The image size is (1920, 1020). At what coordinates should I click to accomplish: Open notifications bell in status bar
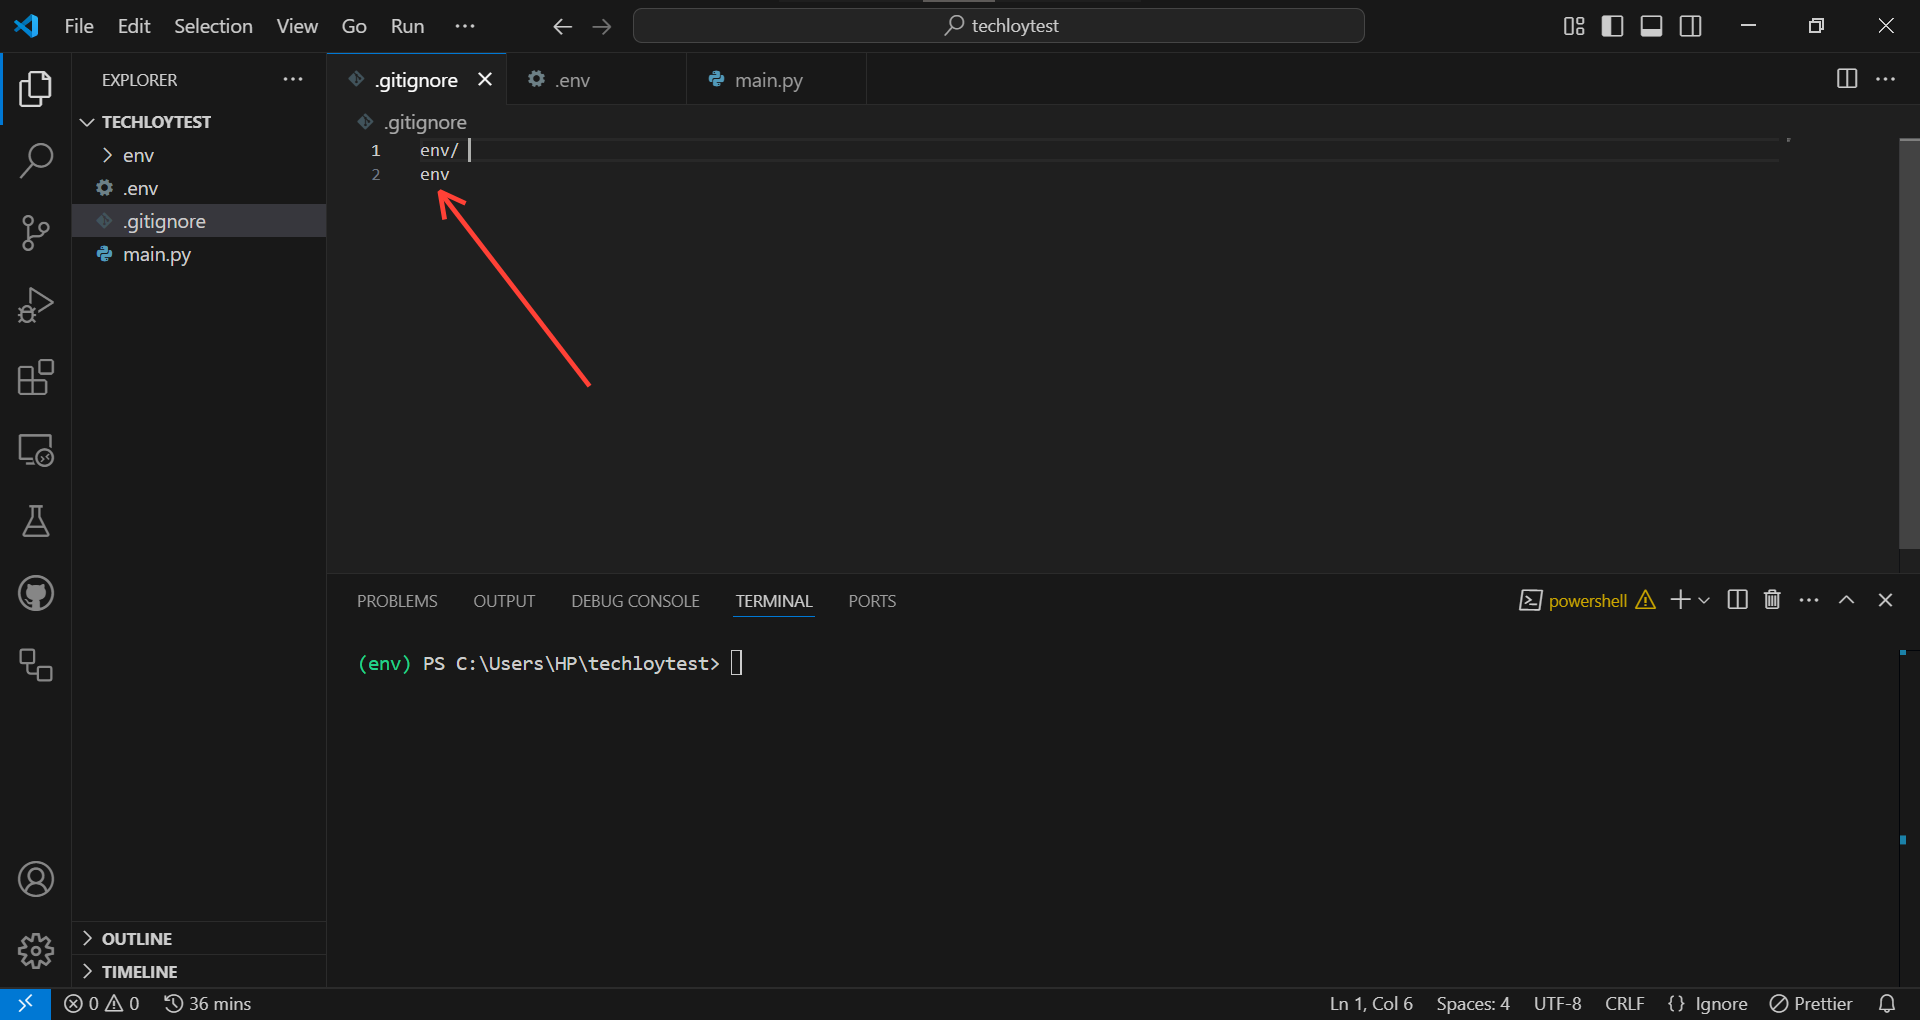click(1887, 1003)
